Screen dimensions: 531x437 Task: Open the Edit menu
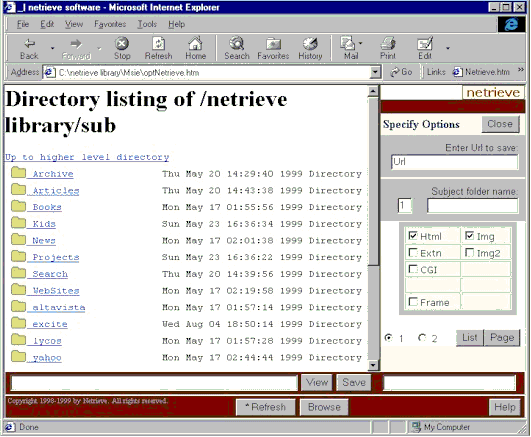(47, 24)
